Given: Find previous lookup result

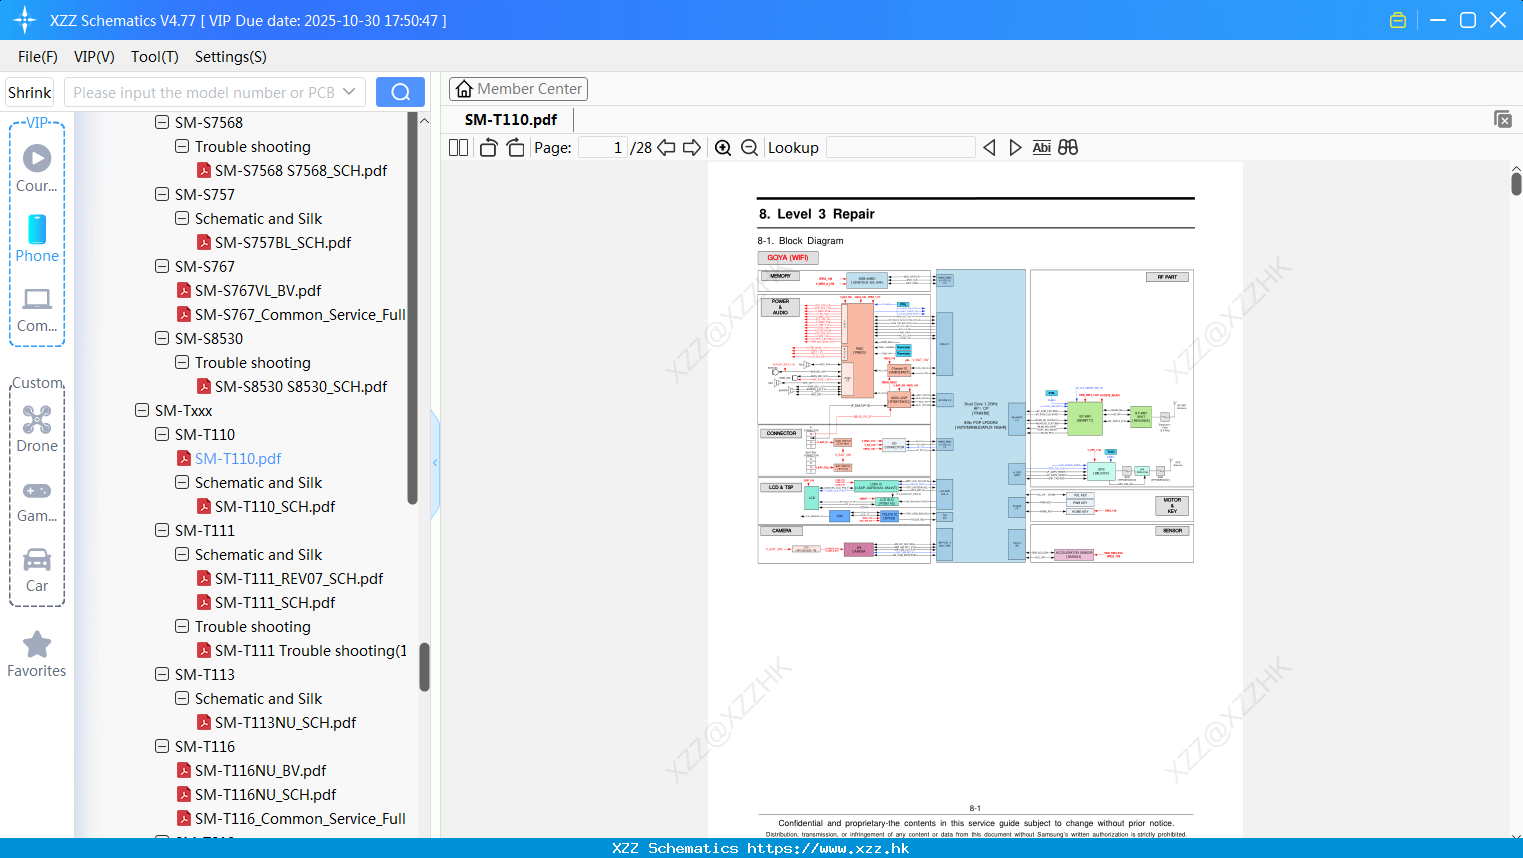Looking at the screenshot, I should coord(989,148).
